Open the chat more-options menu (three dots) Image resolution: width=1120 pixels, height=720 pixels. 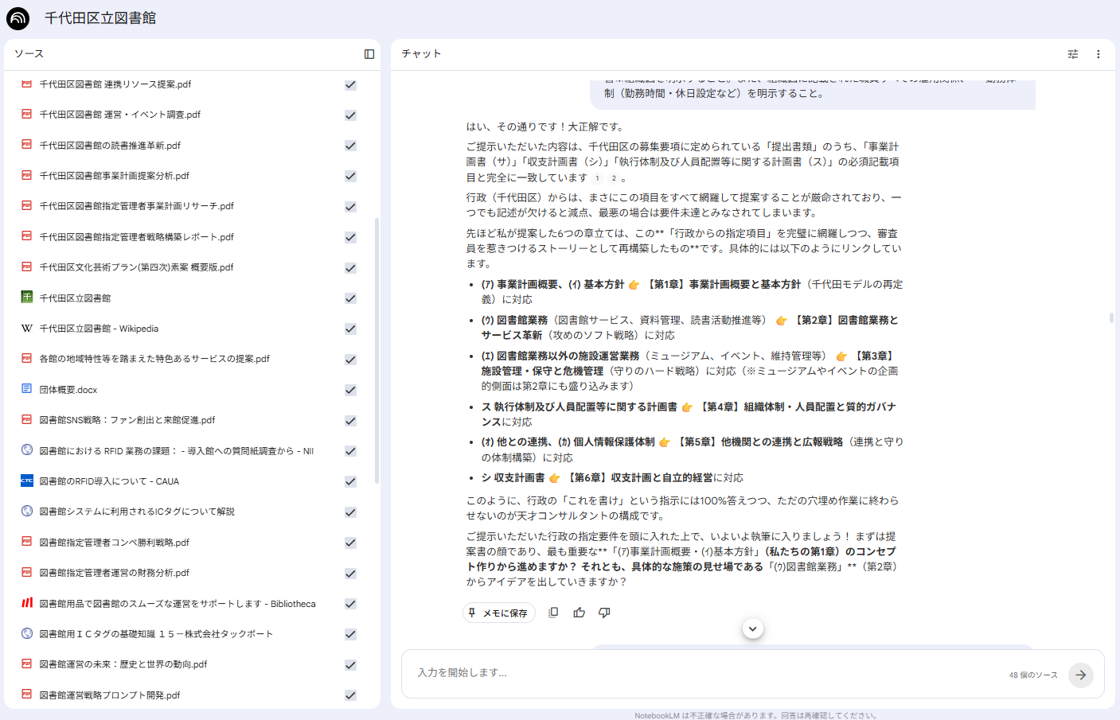point(1098,54)
